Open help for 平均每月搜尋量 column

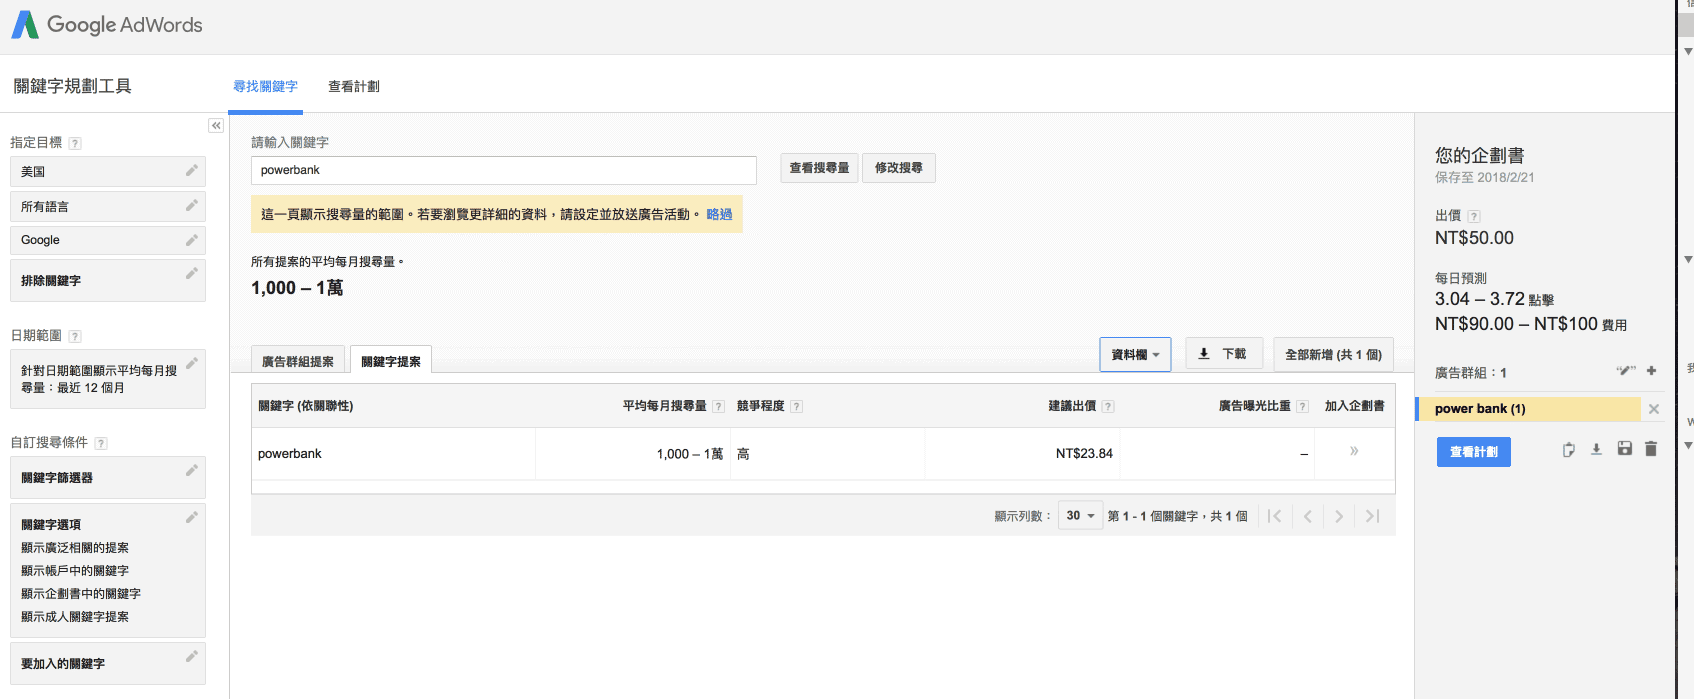718,406
